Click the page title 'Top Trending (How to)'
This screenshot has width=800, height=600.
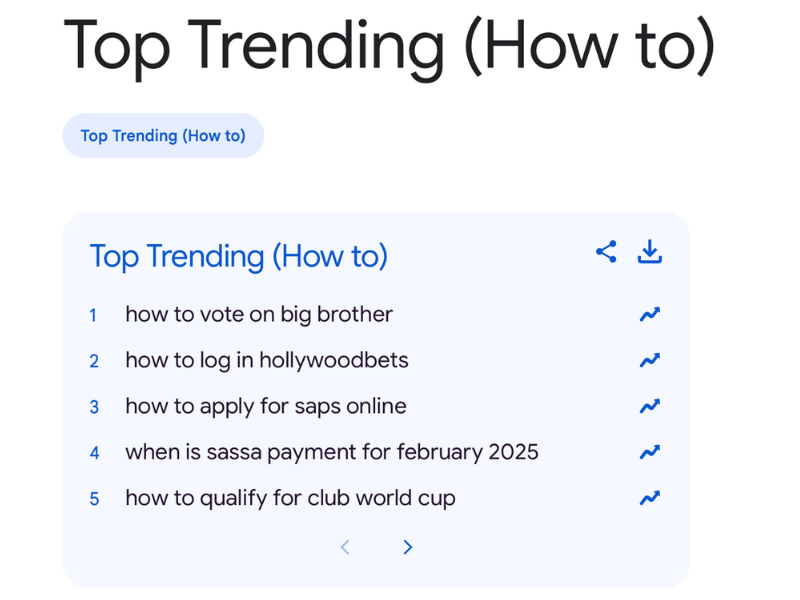click(x=390, y=47)
